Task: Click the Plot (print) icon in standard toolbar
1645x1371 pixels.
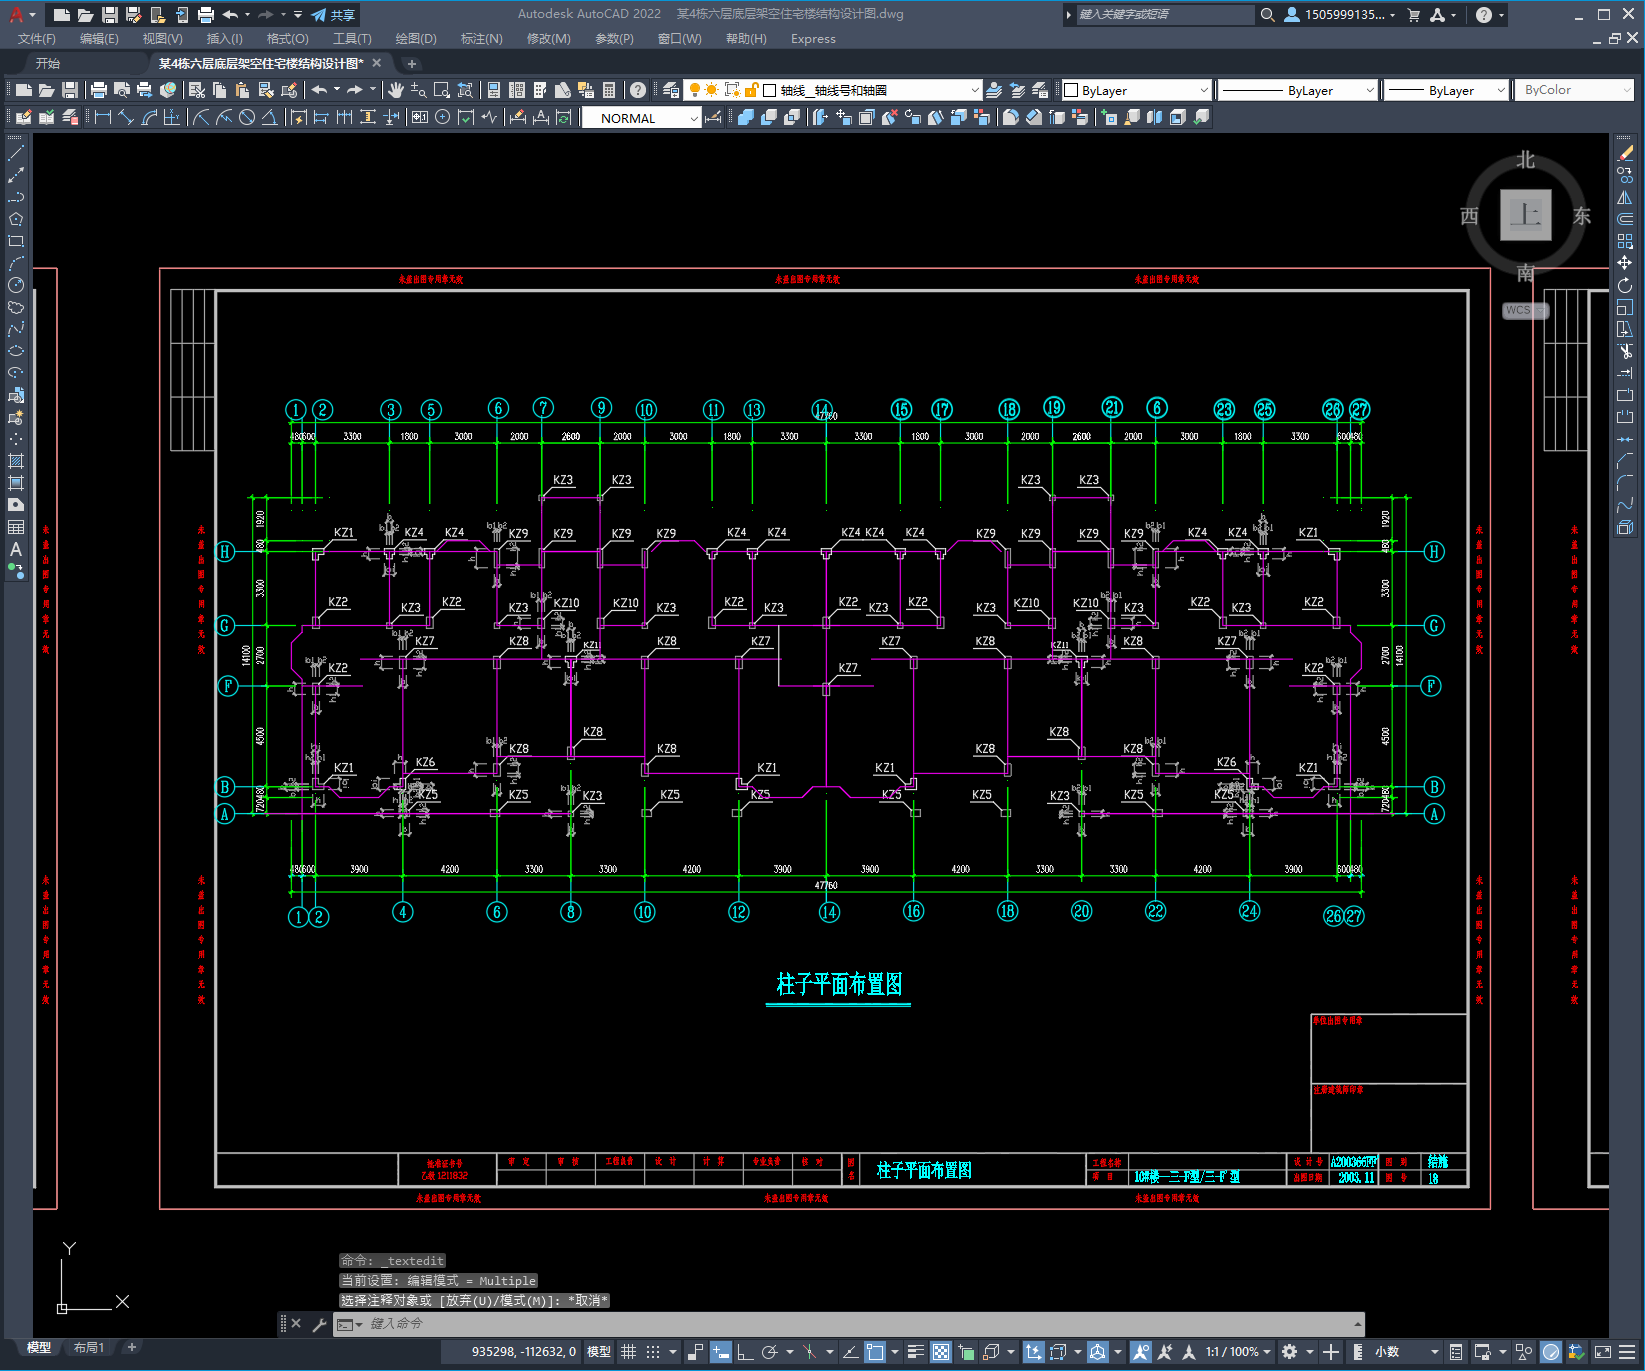Action: click(99, 90)
